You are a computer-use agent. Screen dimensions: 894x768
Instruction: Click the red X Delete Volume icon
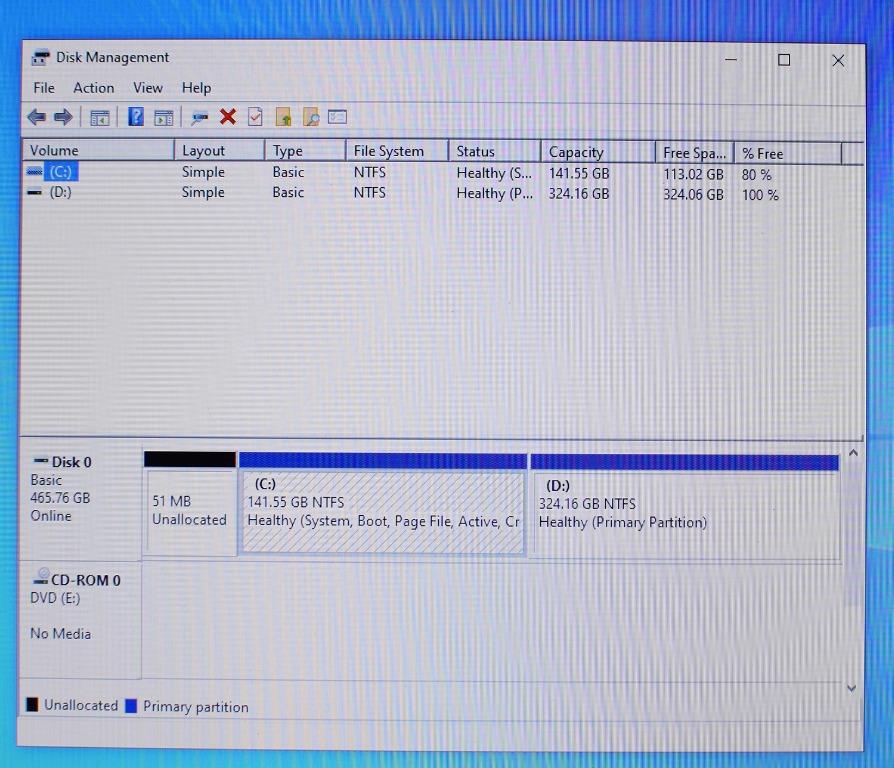click(x=227, y=117)
